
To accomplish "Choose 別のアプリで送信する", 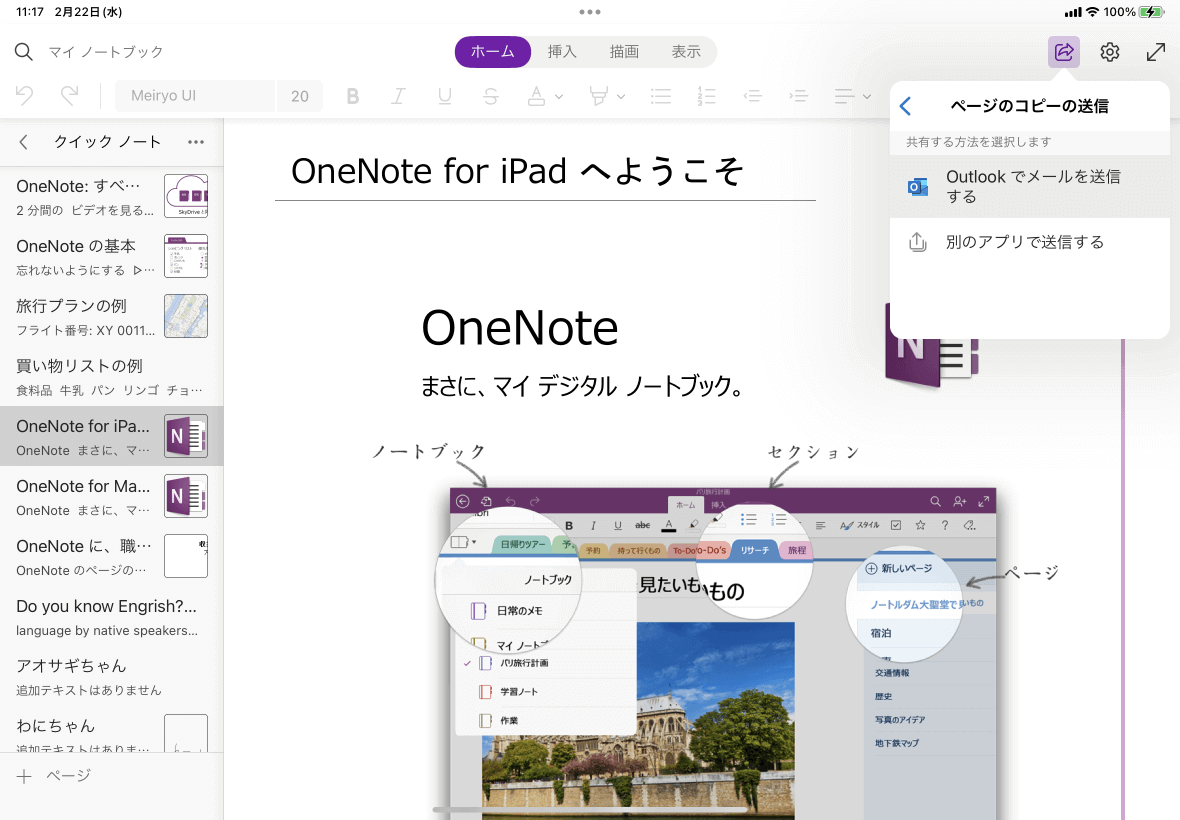I will pos(1029,242).
